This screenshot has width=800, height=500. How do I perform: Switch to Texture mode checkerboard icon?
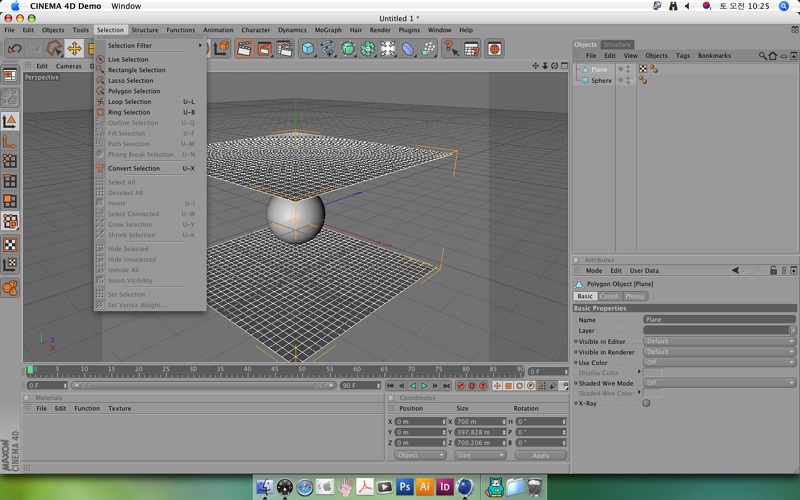tap(10, 244)
